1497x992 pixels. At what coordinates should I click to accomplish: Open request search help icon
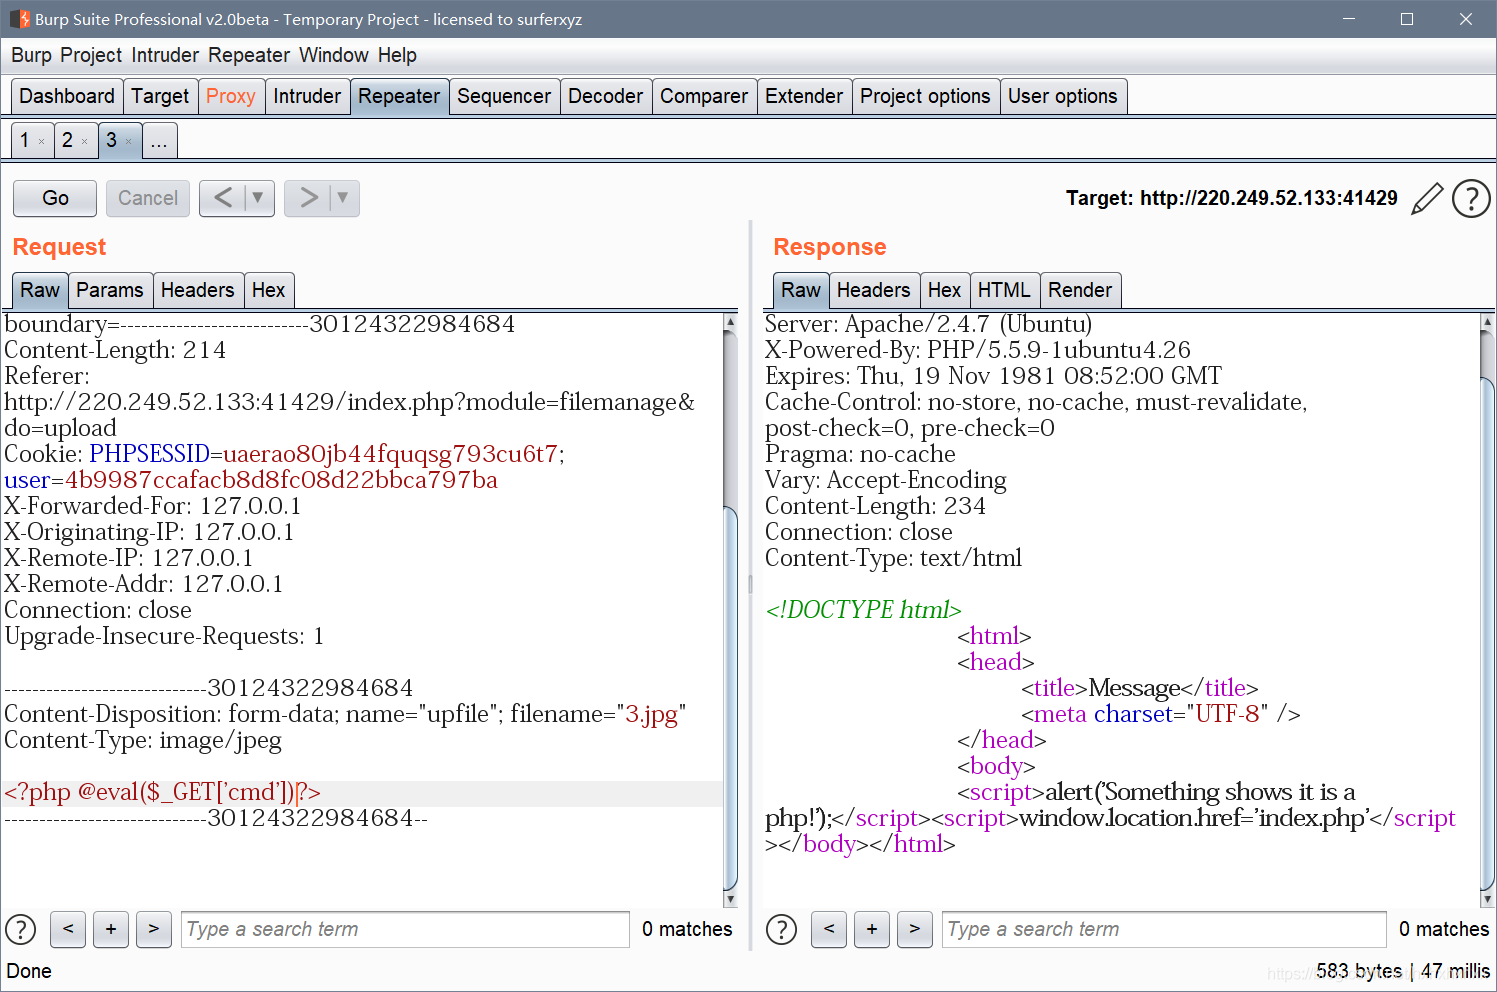pos(21,929)
